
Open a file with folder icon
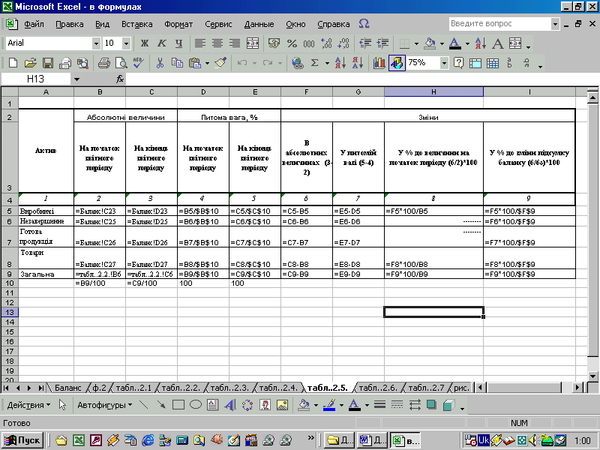click(x=30, y=63)
